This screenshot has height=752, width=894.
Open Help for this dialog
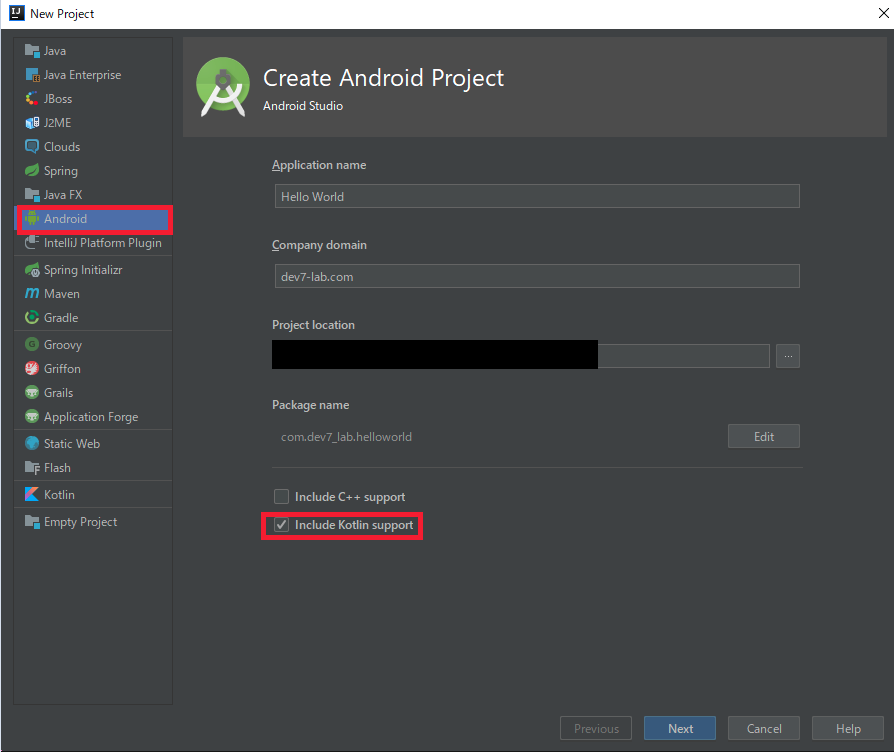[848, 728]
